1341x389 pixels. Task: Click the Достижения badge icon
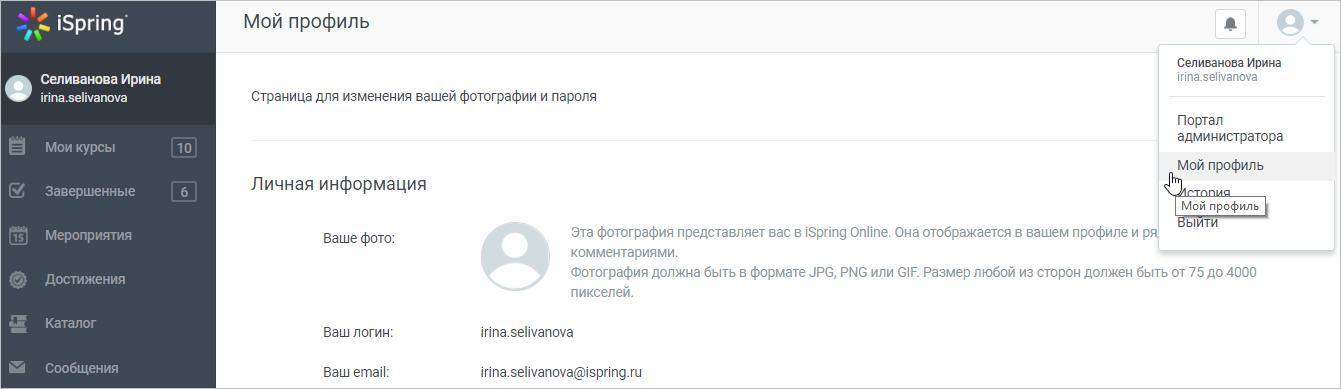pyautogui.click(x=17, y=280)
